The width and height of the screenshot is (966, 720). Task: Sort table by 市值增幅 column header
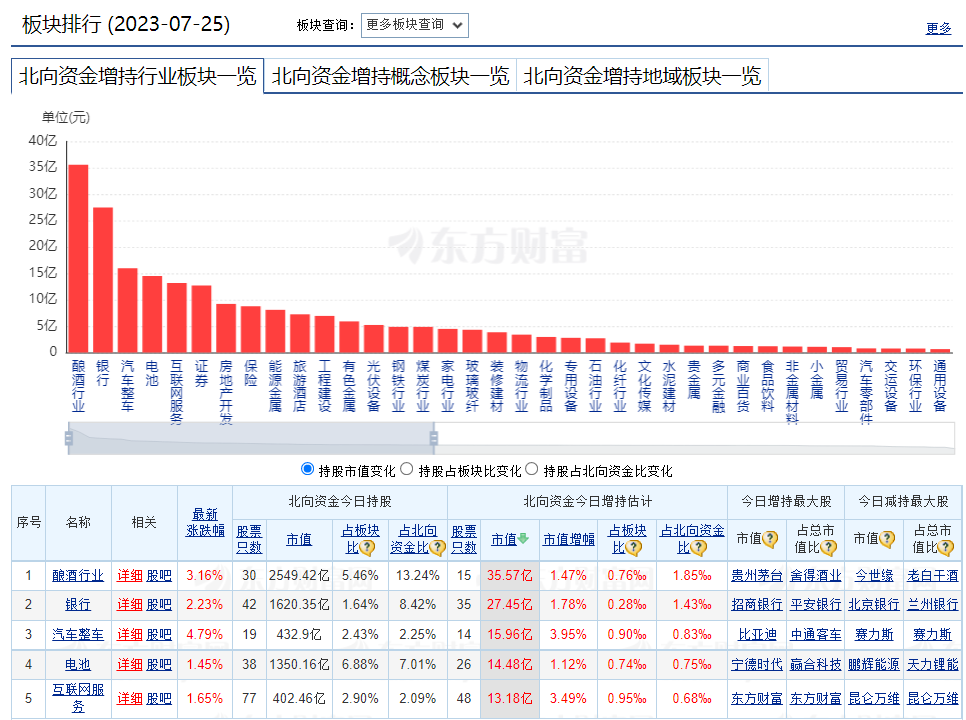click(569, 539)
